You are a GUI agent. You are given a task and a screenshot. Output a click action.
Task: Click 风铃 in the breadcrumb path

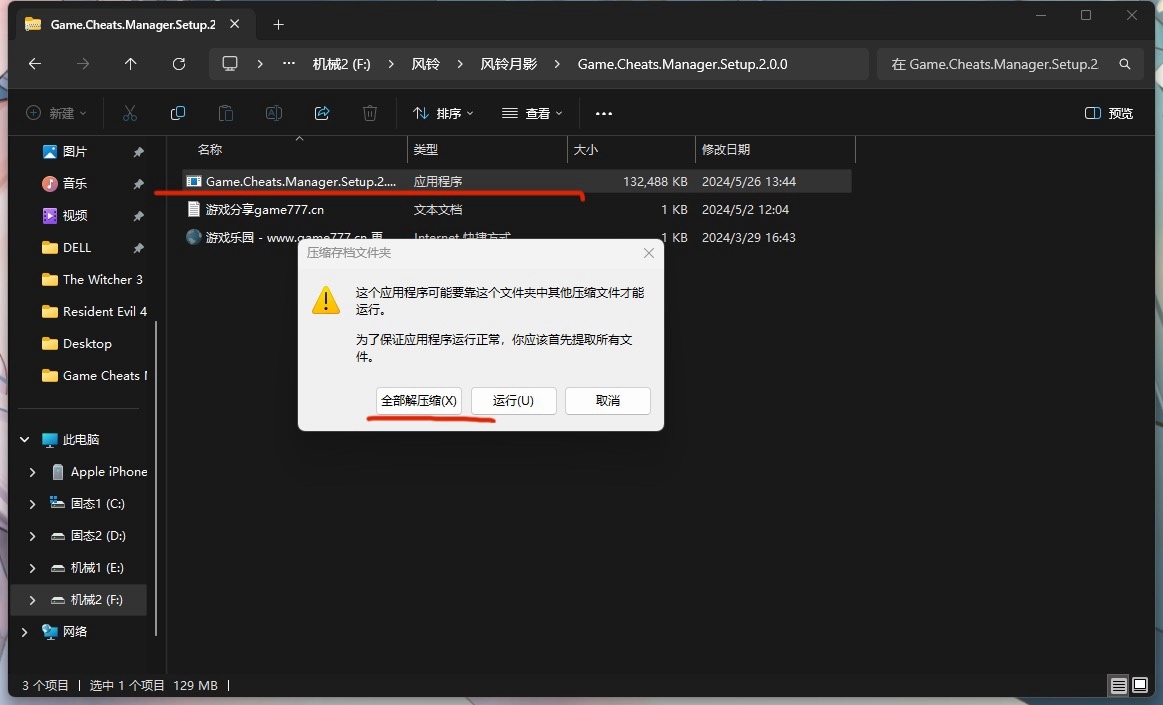click(426, 64)
